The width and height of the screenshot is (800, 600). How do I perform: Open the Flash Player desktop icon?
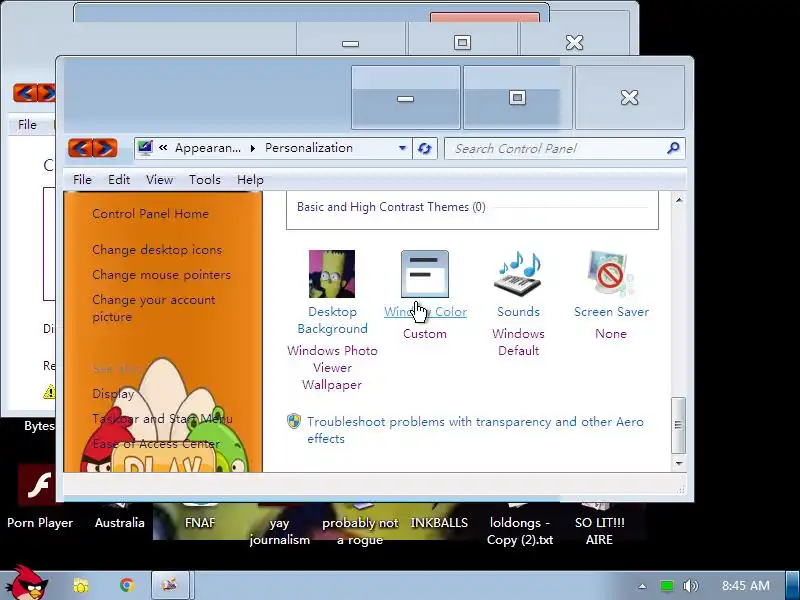pyautogui.click(x=37, y=485)
